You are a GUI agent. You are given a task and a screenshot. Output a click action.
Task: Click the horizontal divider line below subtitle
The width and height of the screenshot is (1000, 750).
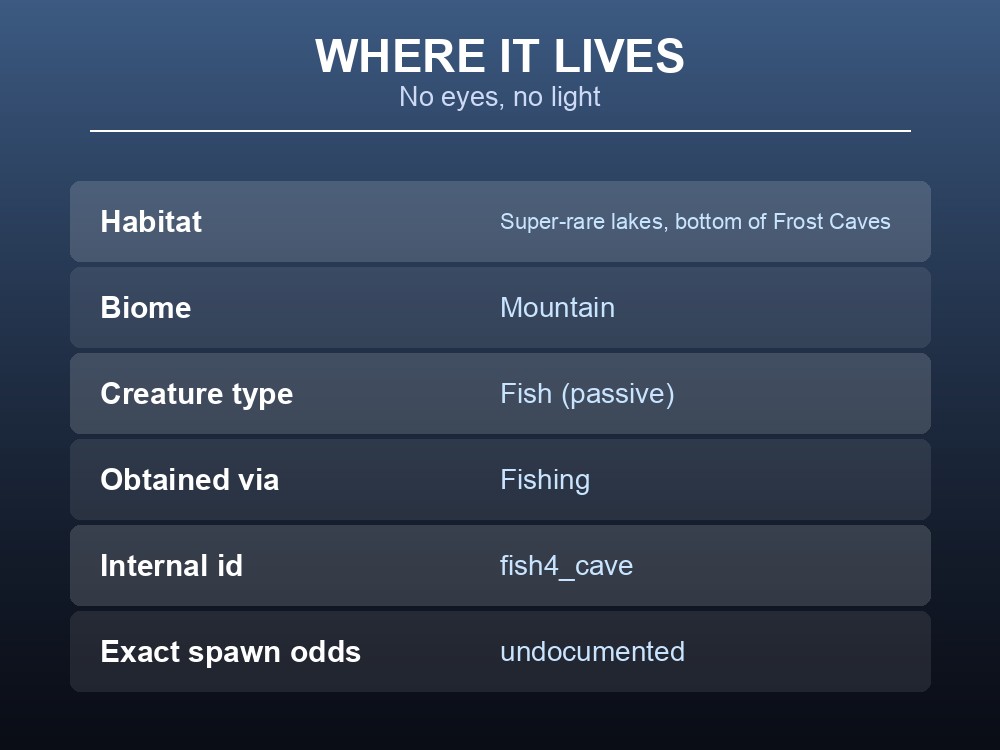click(x=500, y=131)
